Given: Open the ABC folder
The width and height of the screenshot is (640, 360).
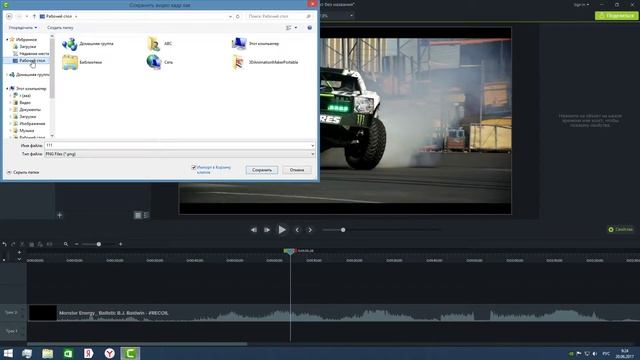Looking at the screenshot, I should pyautogui.click(x=160, y=44).
